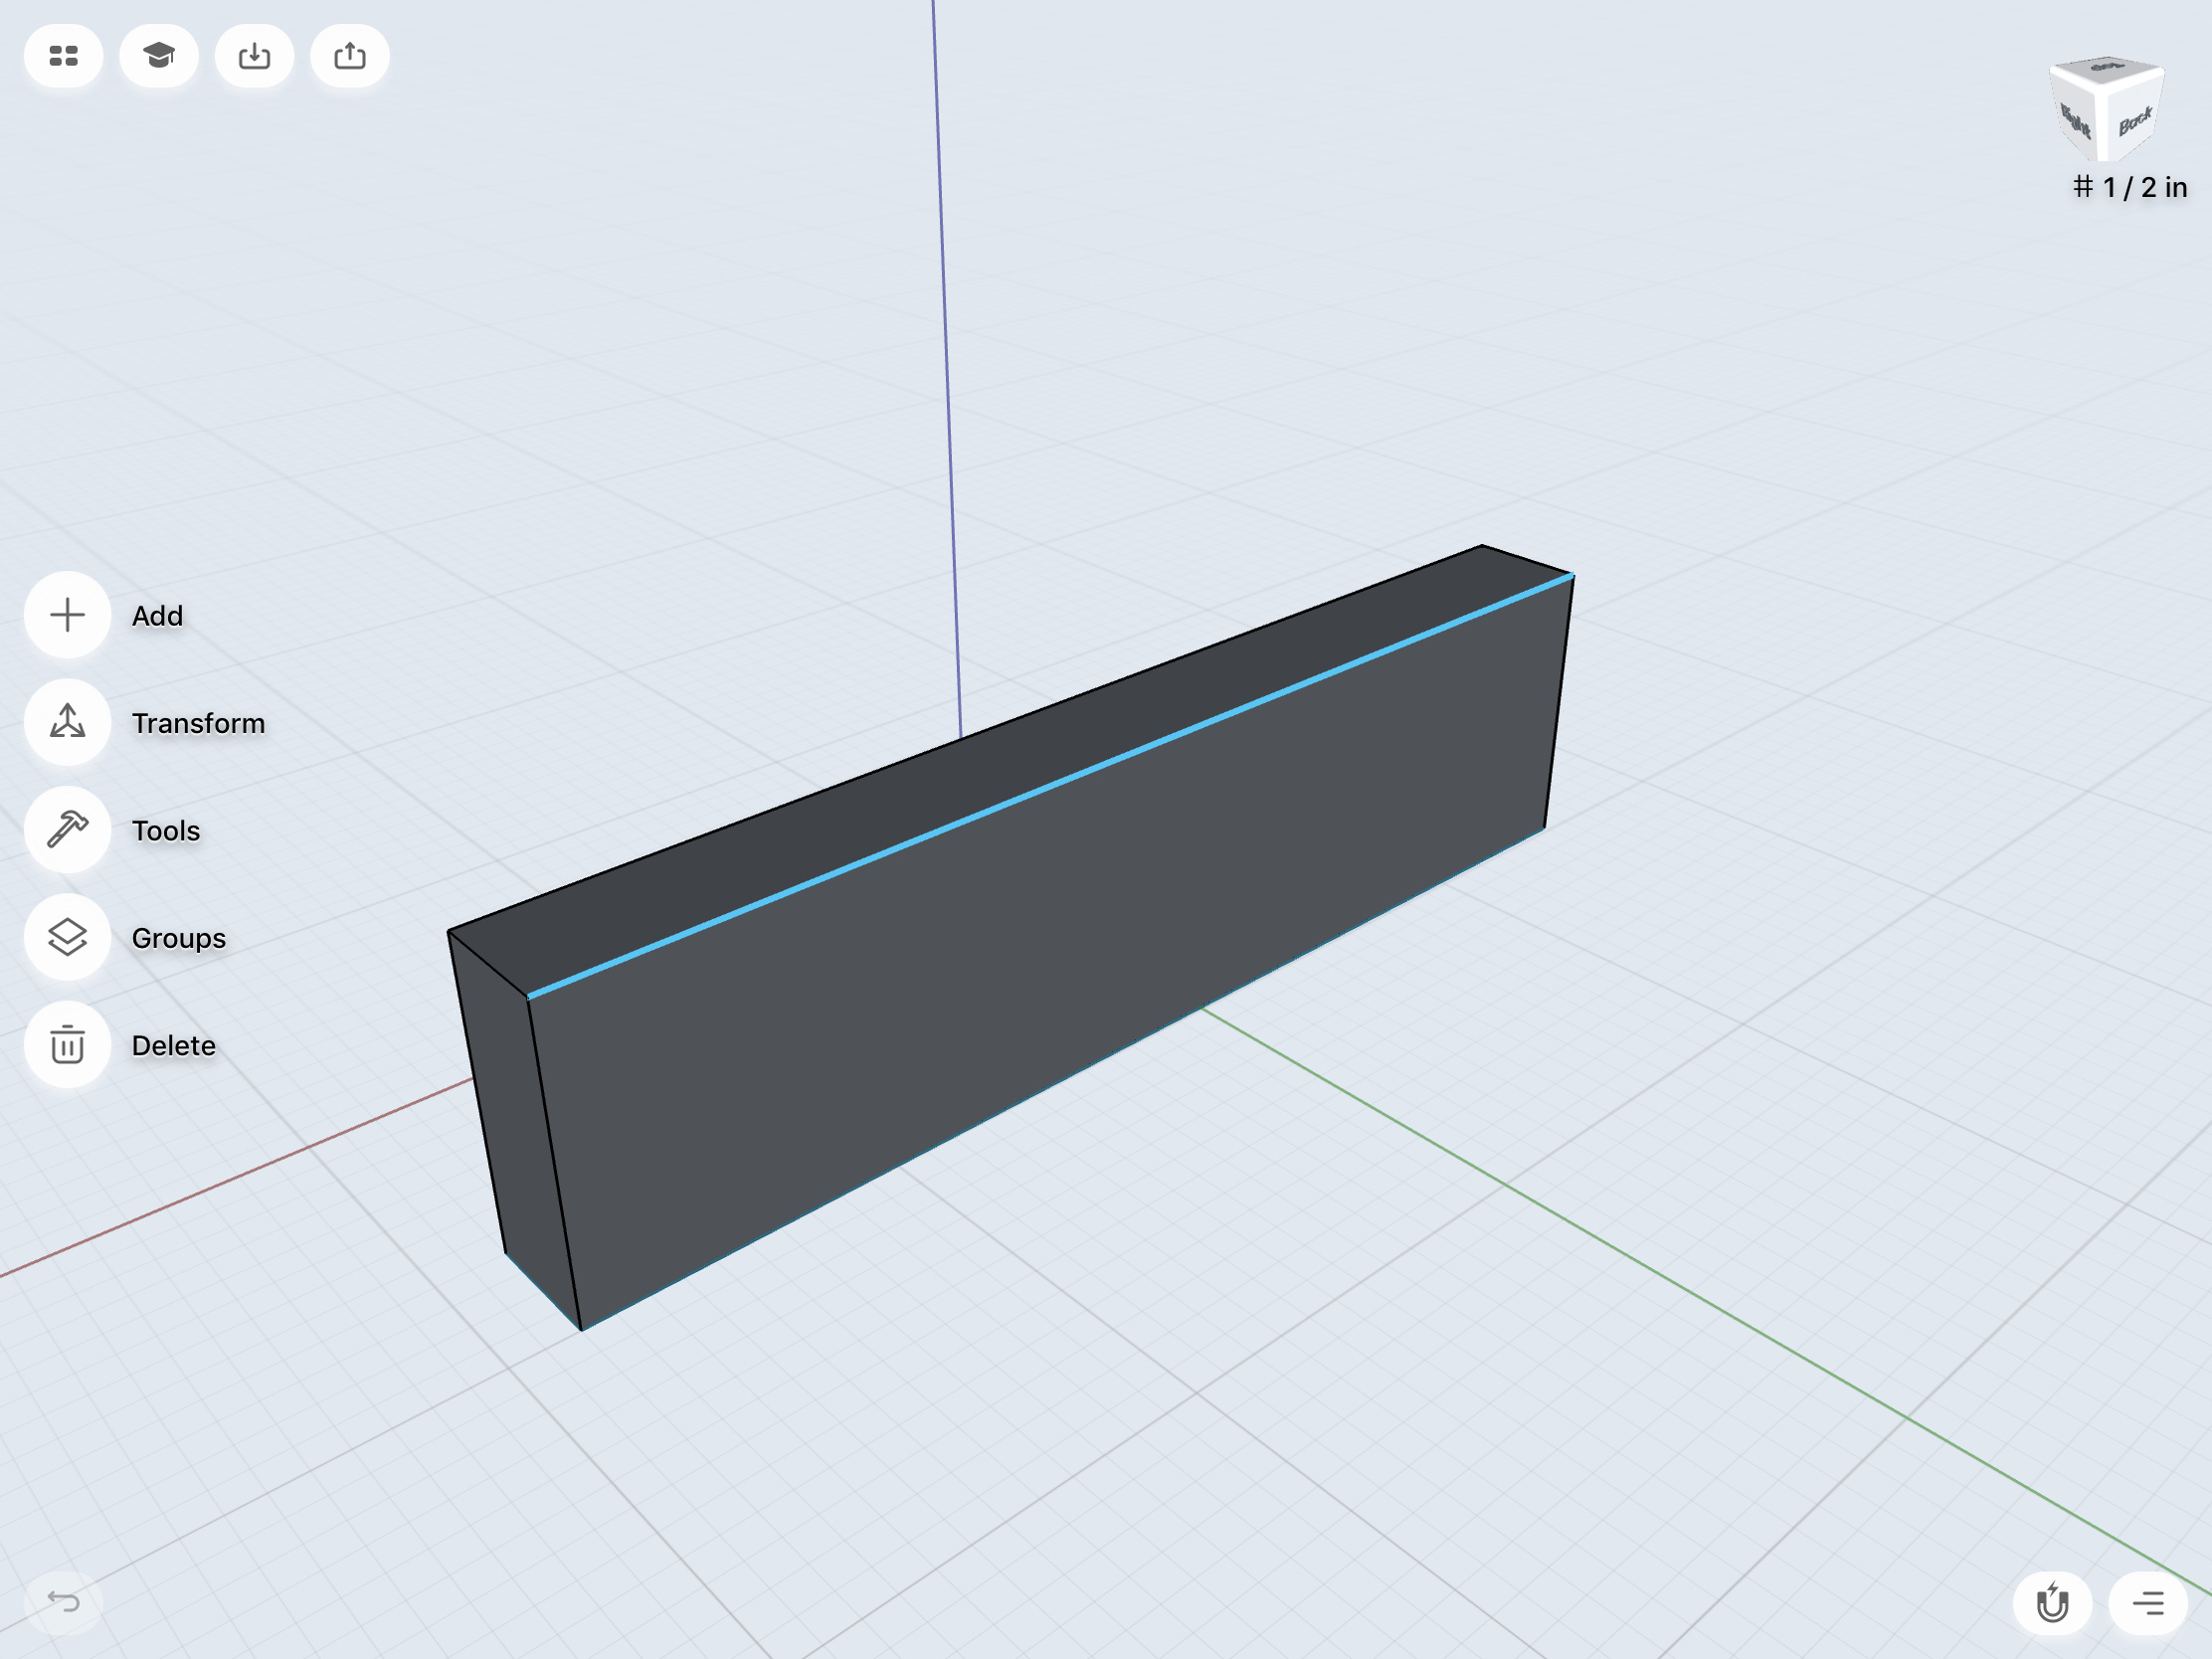The image size is (2212, 1659).
Task: Tap the Delete trash icon
Action: pos(67,1045)
